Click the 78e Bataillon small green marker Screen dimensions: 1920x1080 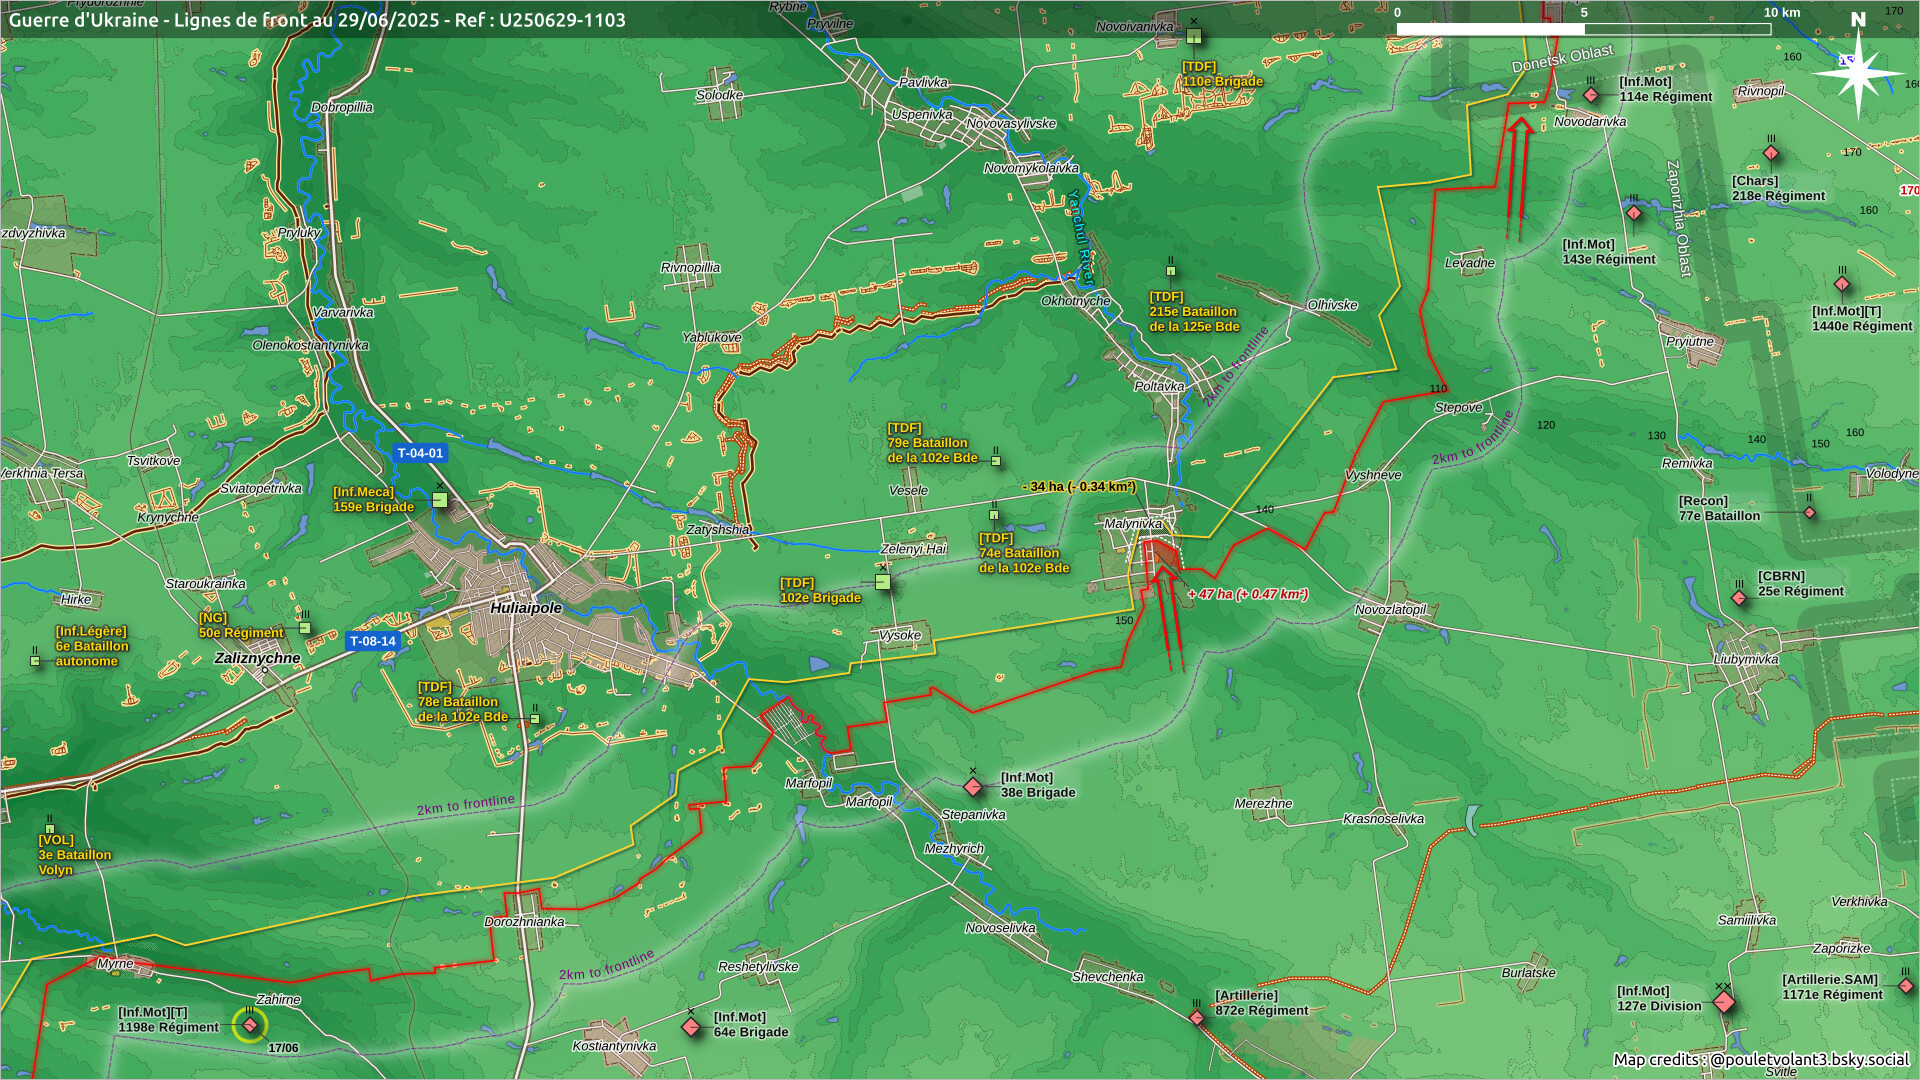point(535,719)
